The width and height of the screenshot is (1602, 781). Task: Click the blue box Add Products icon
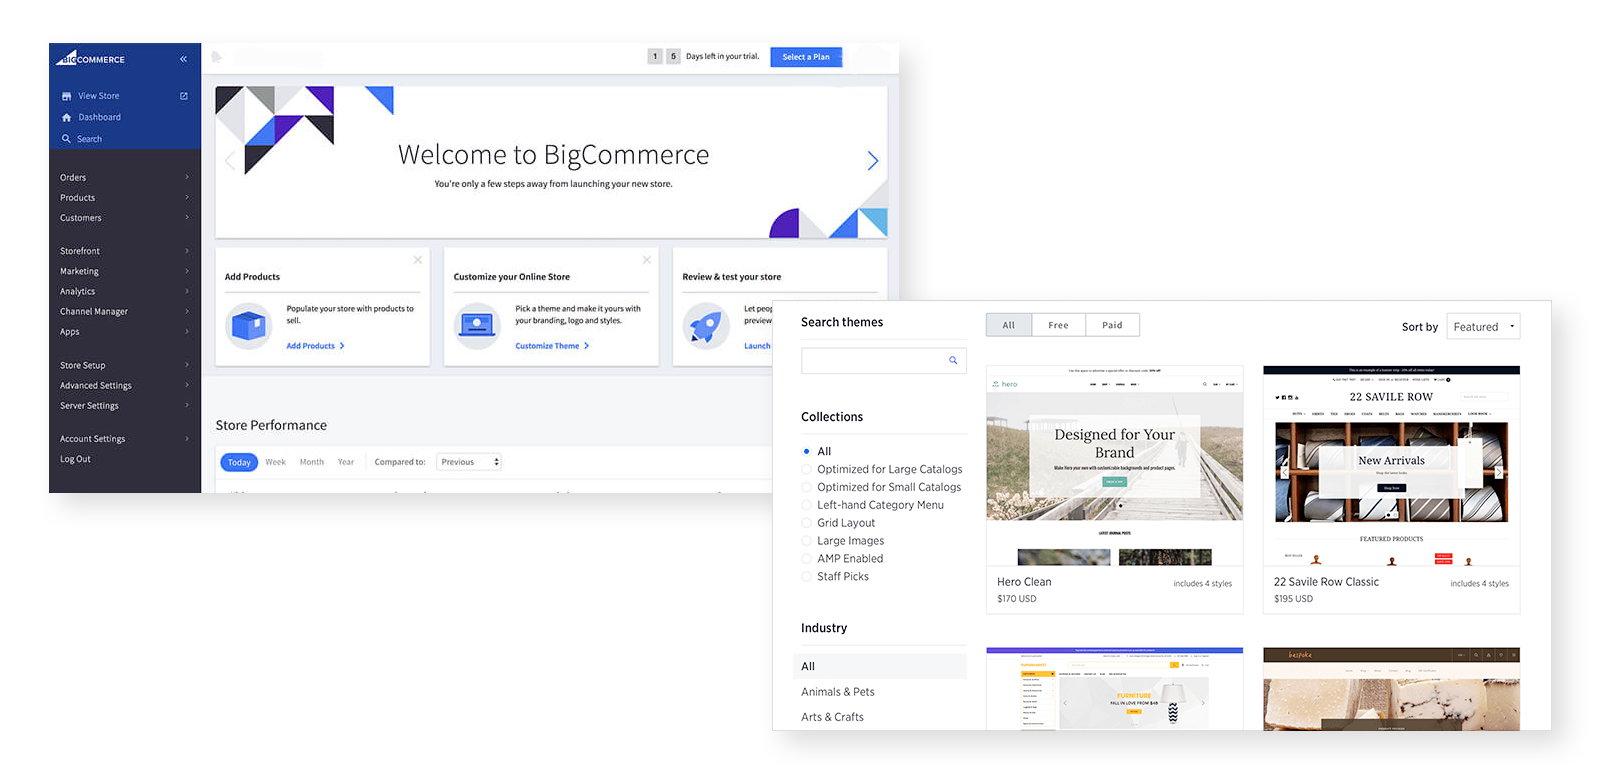[249, 326]
